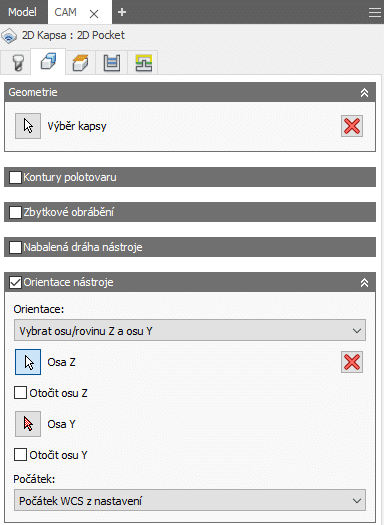Switch to the Model tab

tap(22, 12)
